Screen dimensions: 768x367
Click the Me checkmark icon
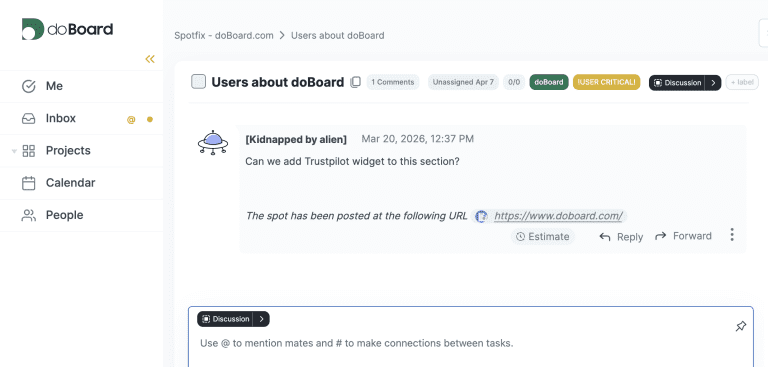(x=29, y=86)
